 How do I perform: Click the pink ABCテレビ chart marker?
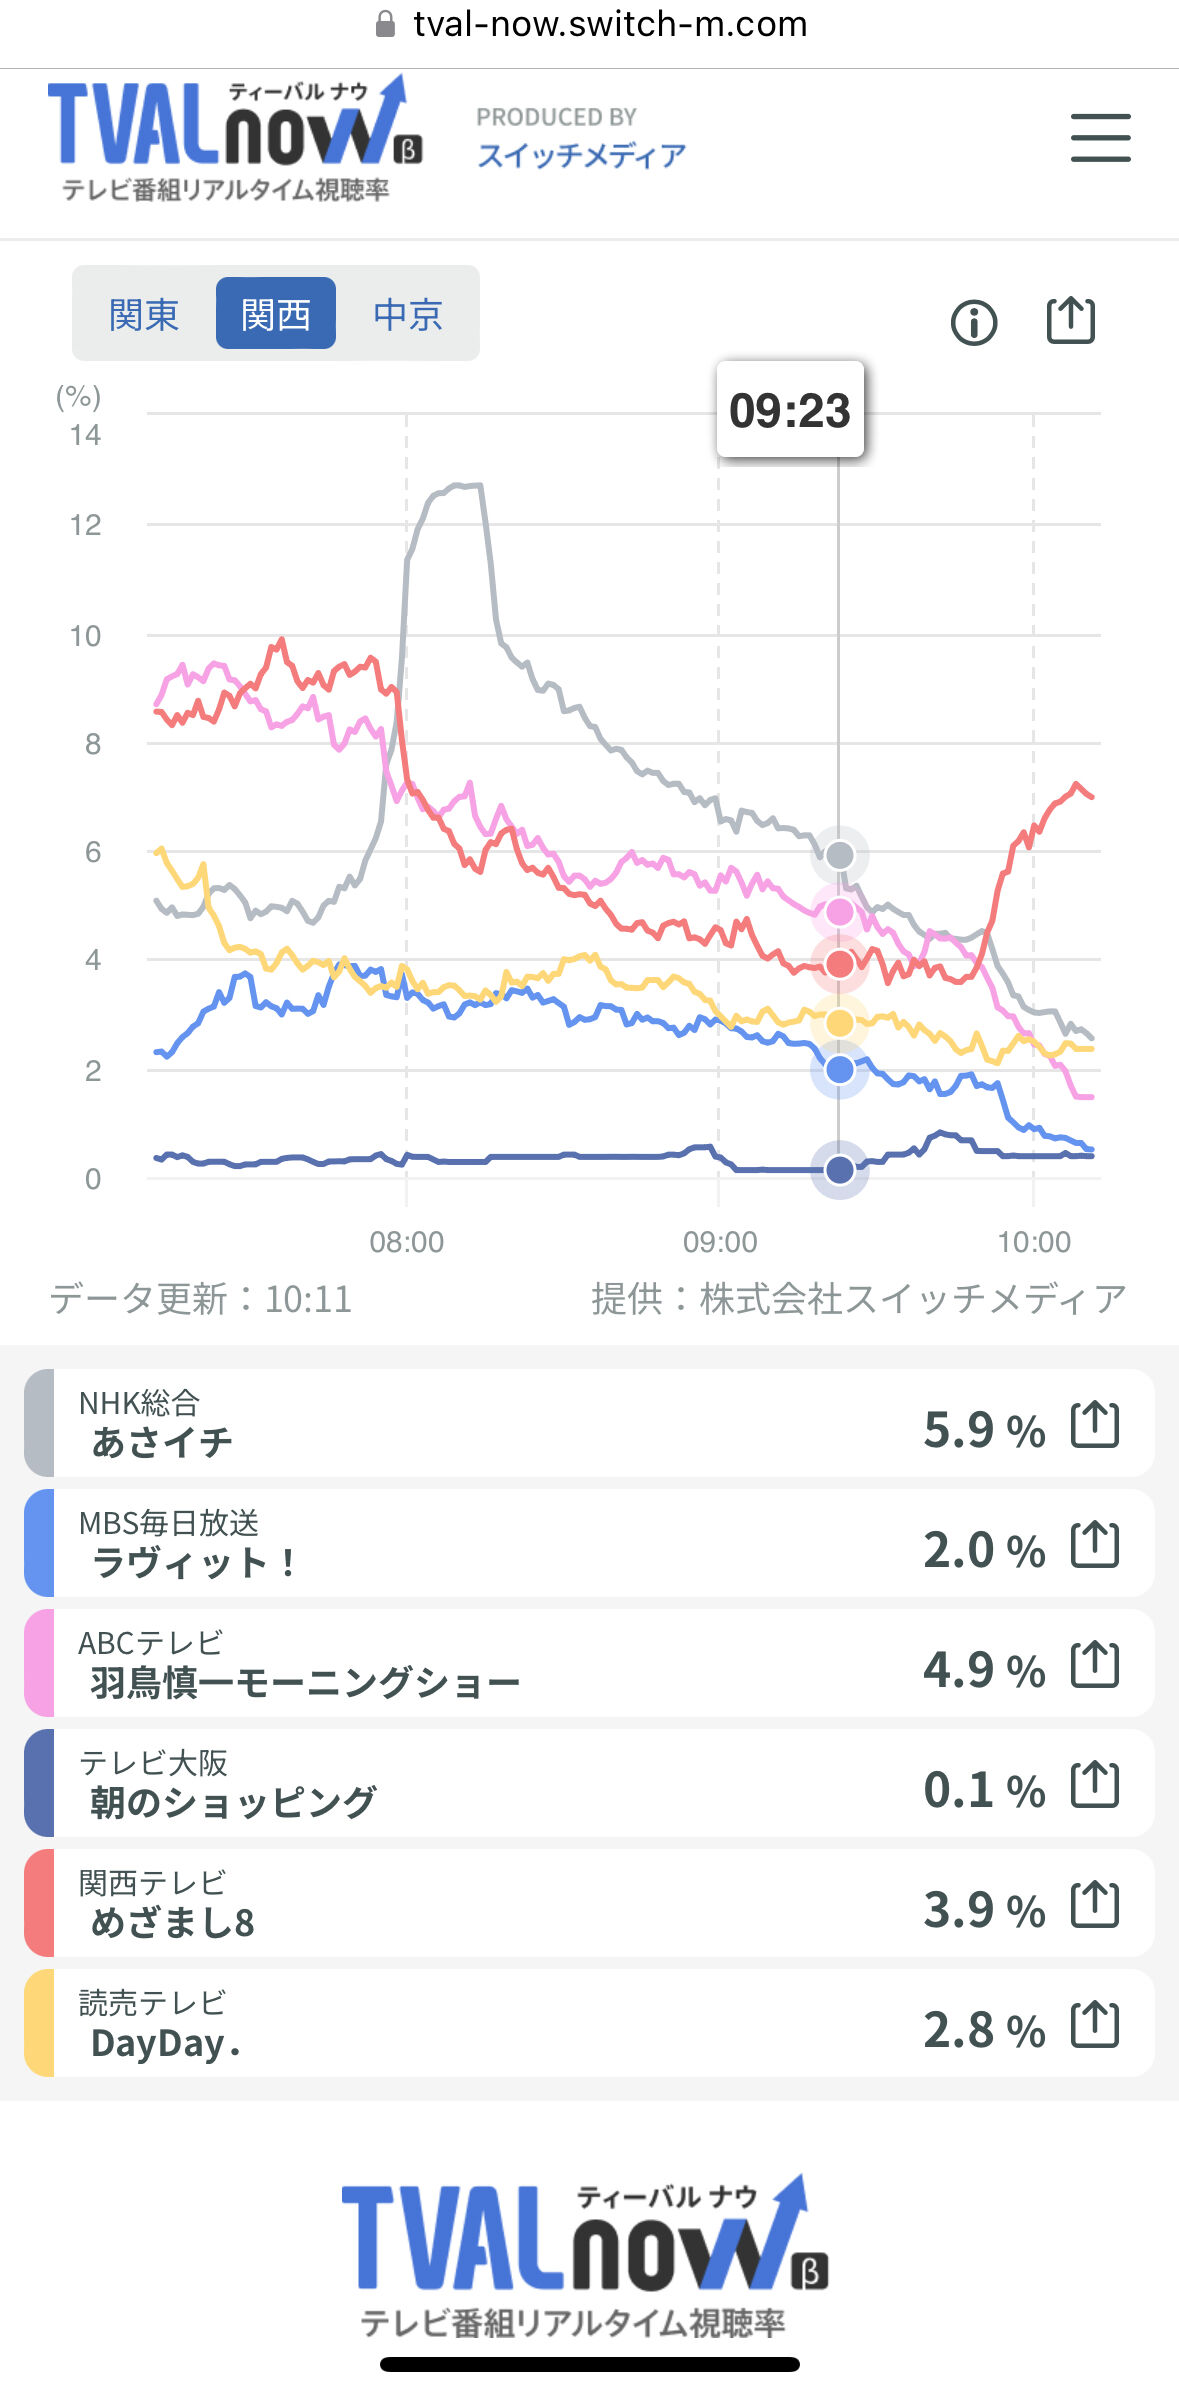pyautogui.click(x=839, y=911)
